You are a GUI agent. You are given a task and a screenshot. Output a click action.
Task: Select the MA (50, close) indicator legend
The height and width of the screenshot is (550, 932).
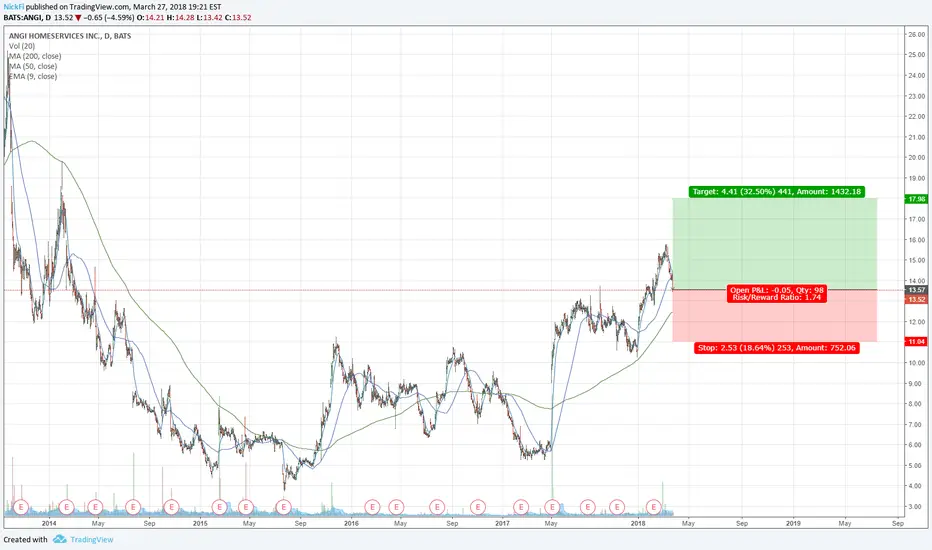(x=33, y=66)
